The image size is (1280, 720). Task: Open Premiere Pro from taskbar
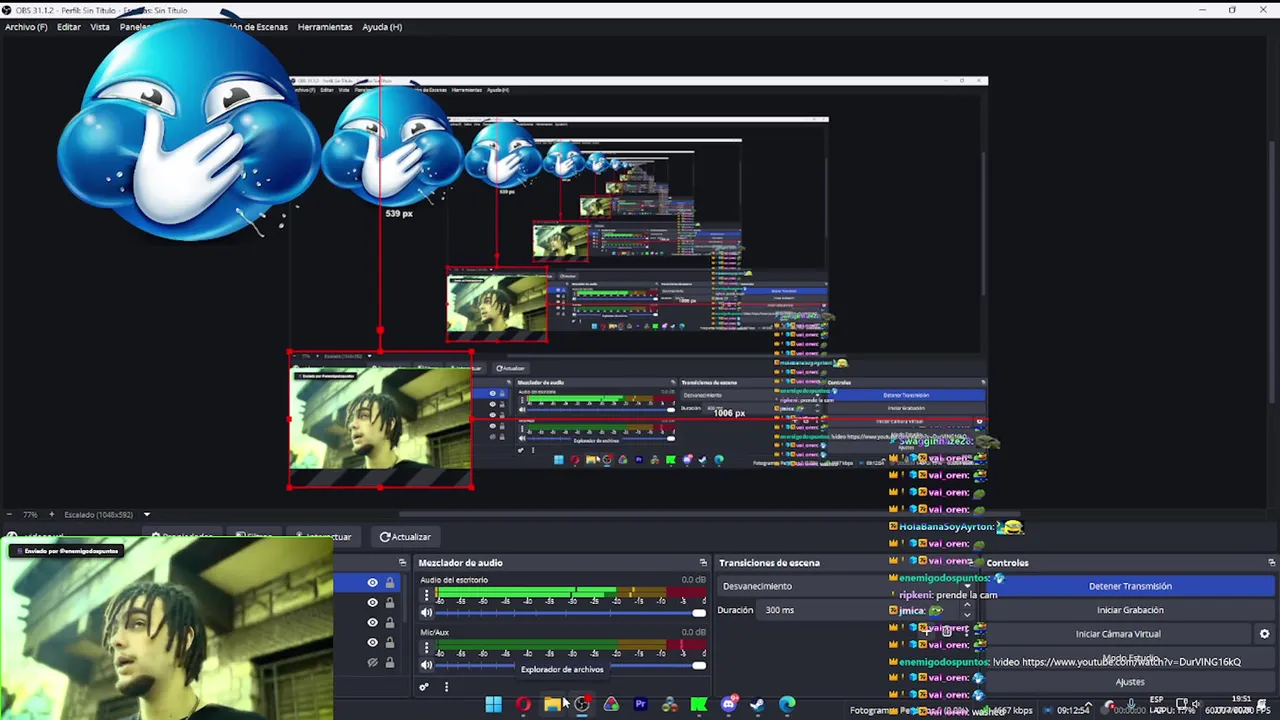coord(640,705)
